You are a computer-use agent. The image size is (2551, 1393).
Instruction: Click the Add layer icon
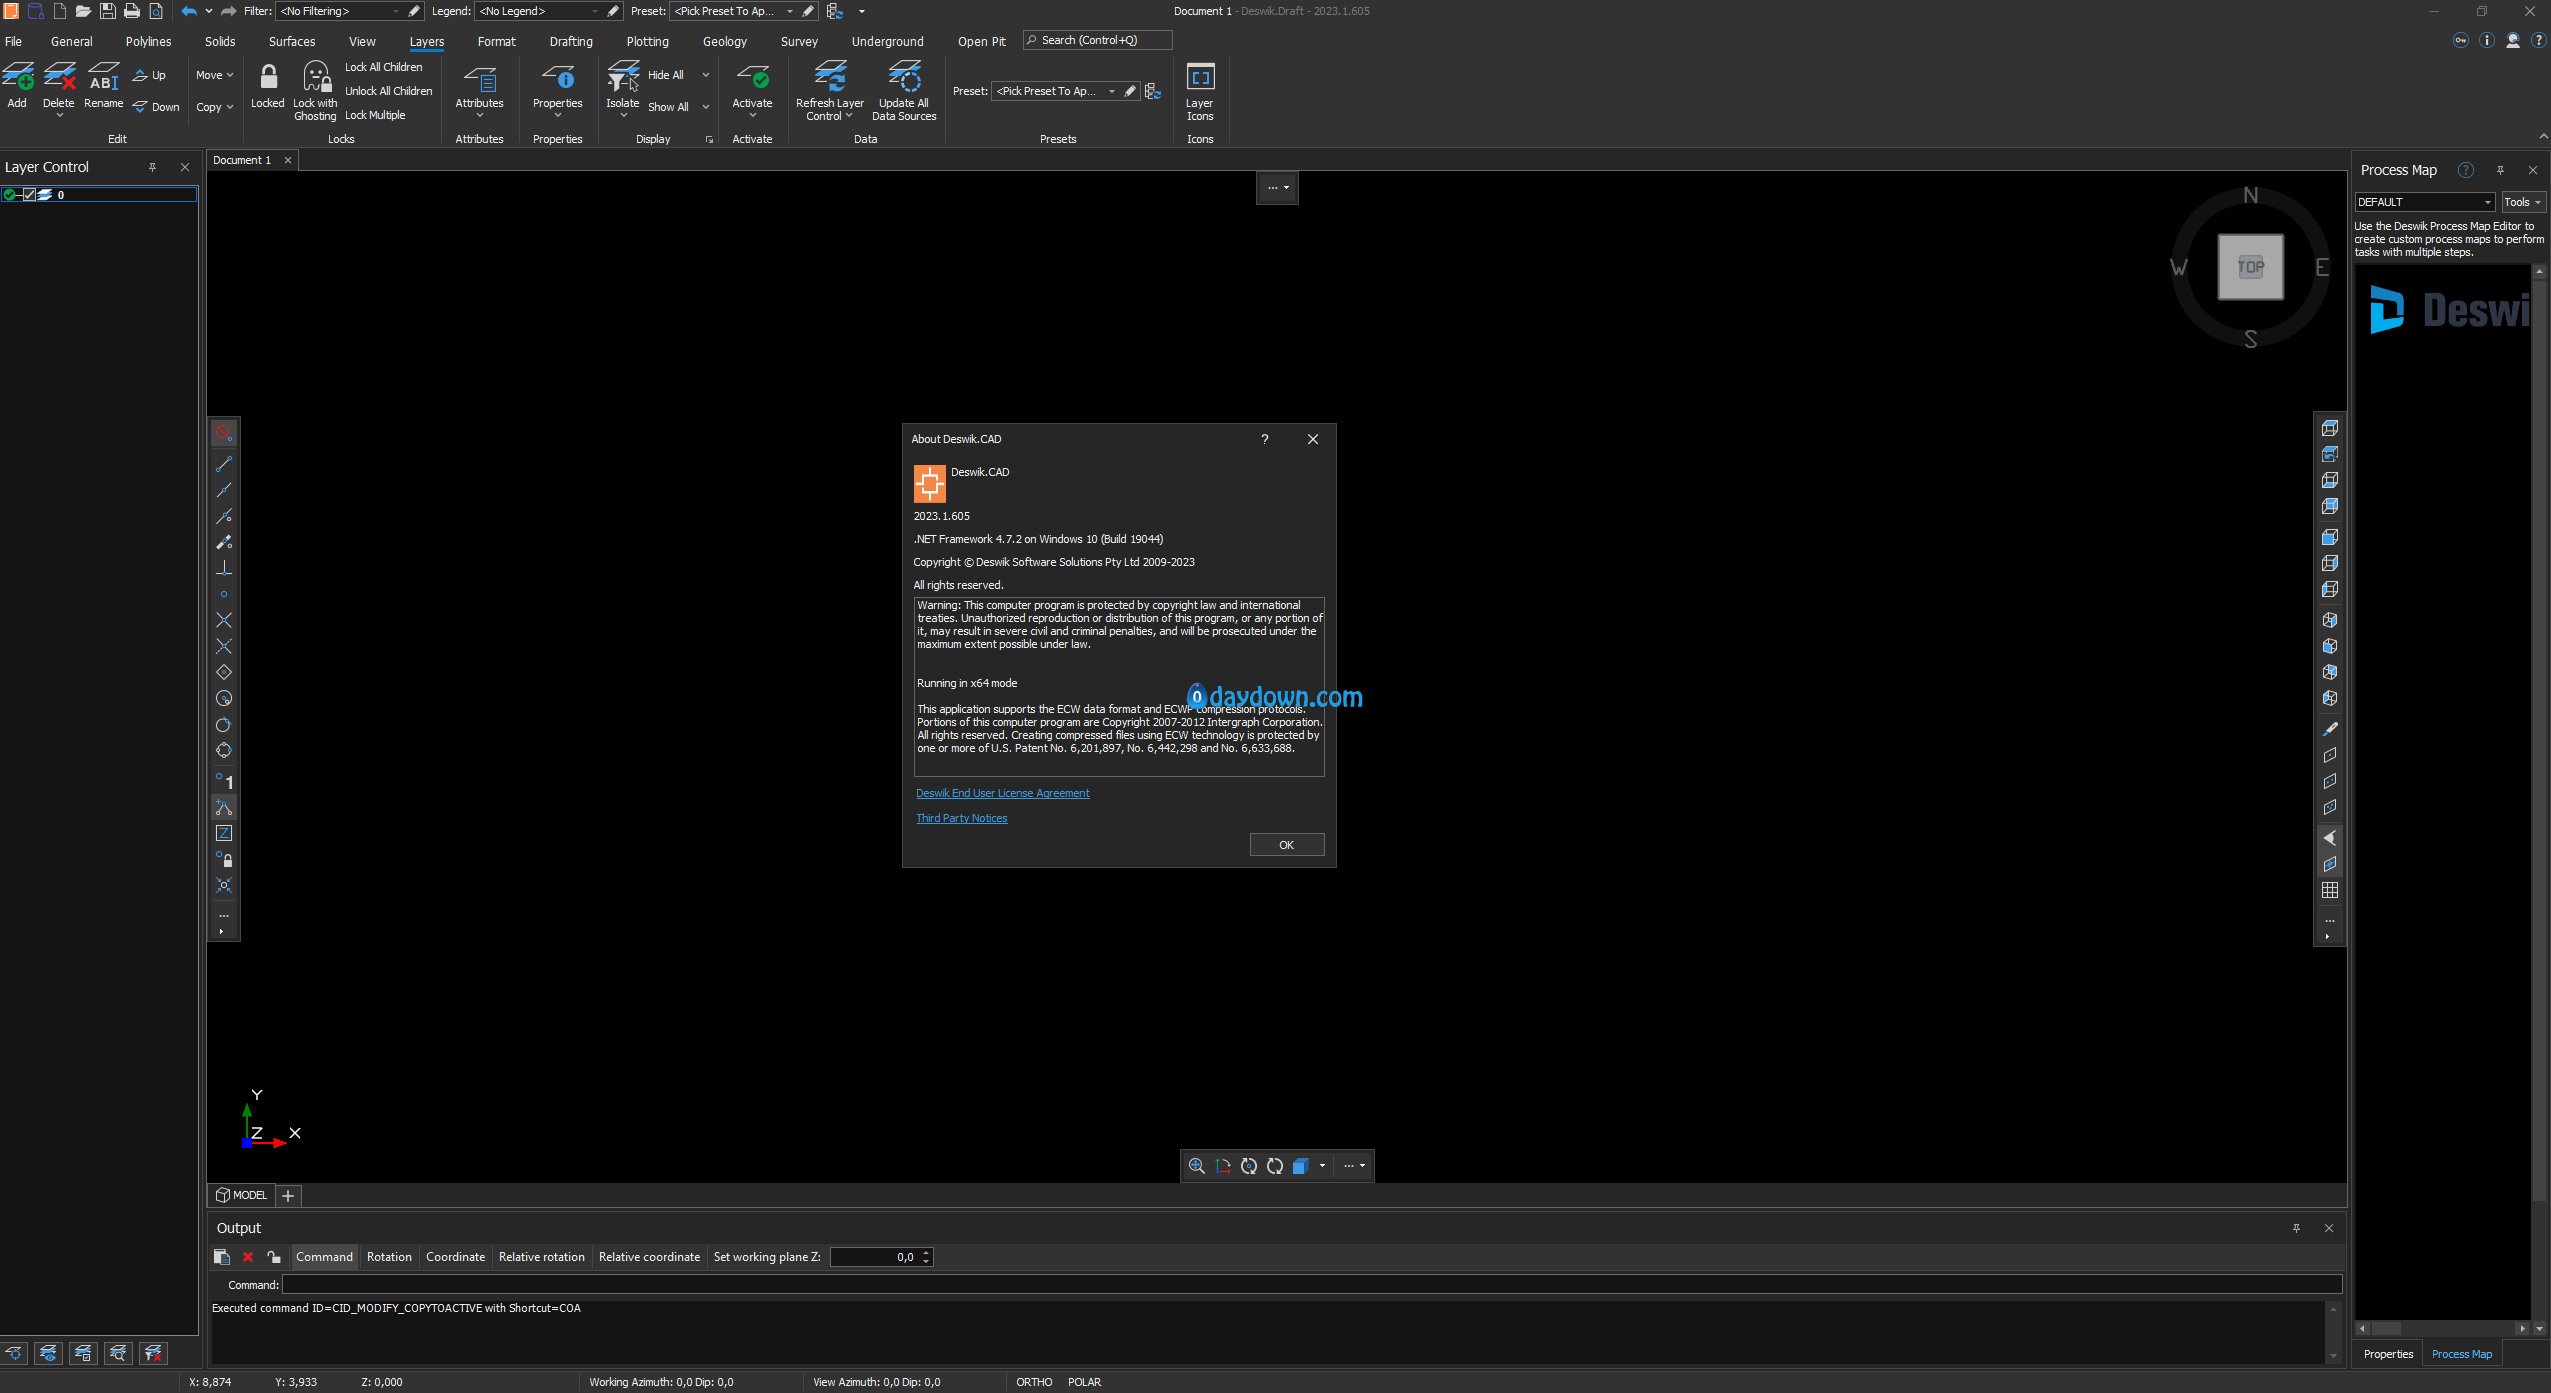(x=17, y=77)
